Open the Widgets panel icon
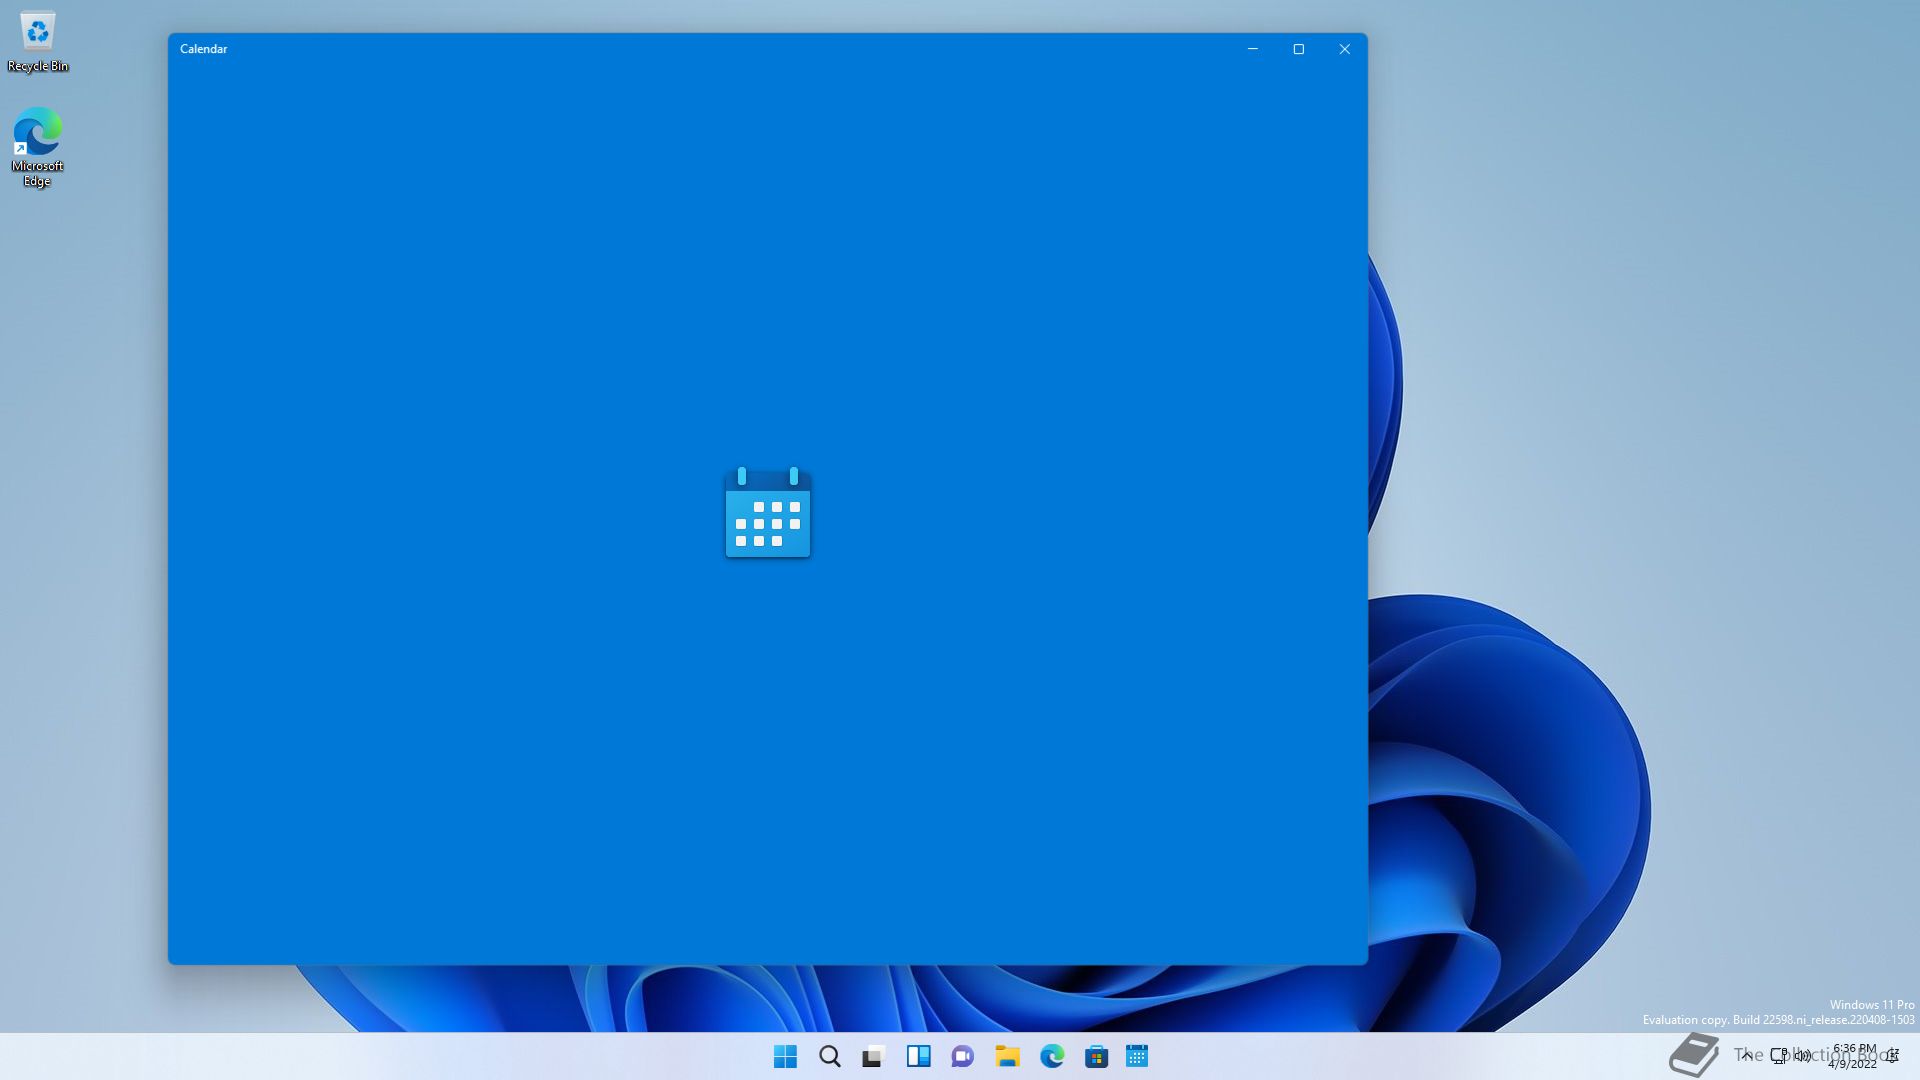1920x1080 pixels. pyautogui.click(x=918, y=1056)
